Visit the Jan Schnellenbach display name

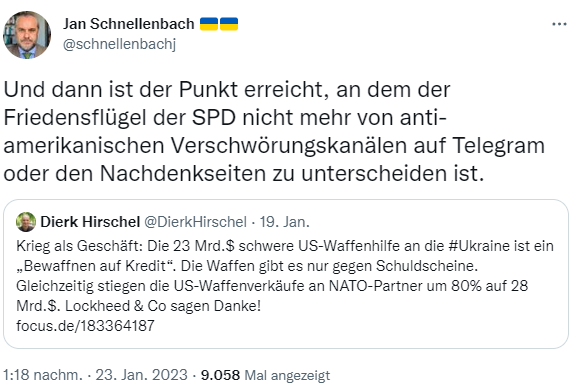click(x=128, y=24)
